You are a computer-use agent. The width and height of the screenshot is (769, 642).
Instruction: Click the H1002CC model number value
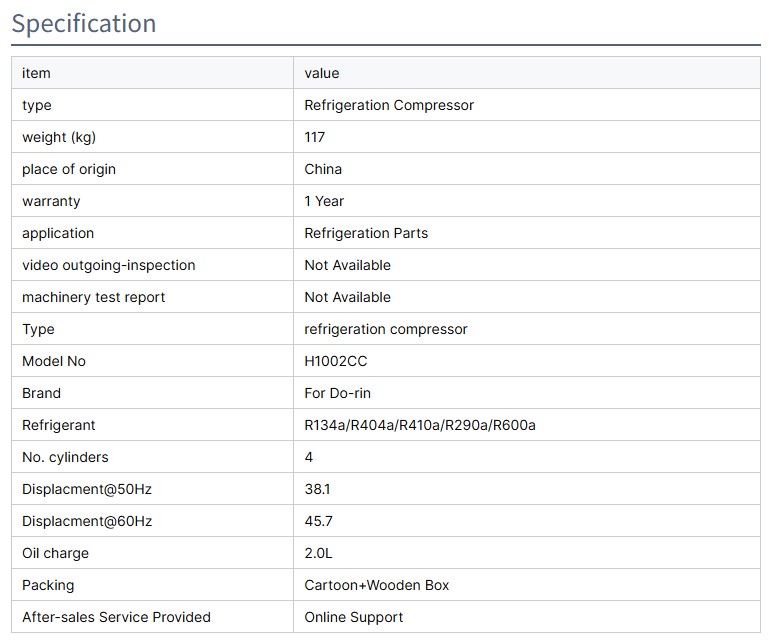(x=336, y=361)
